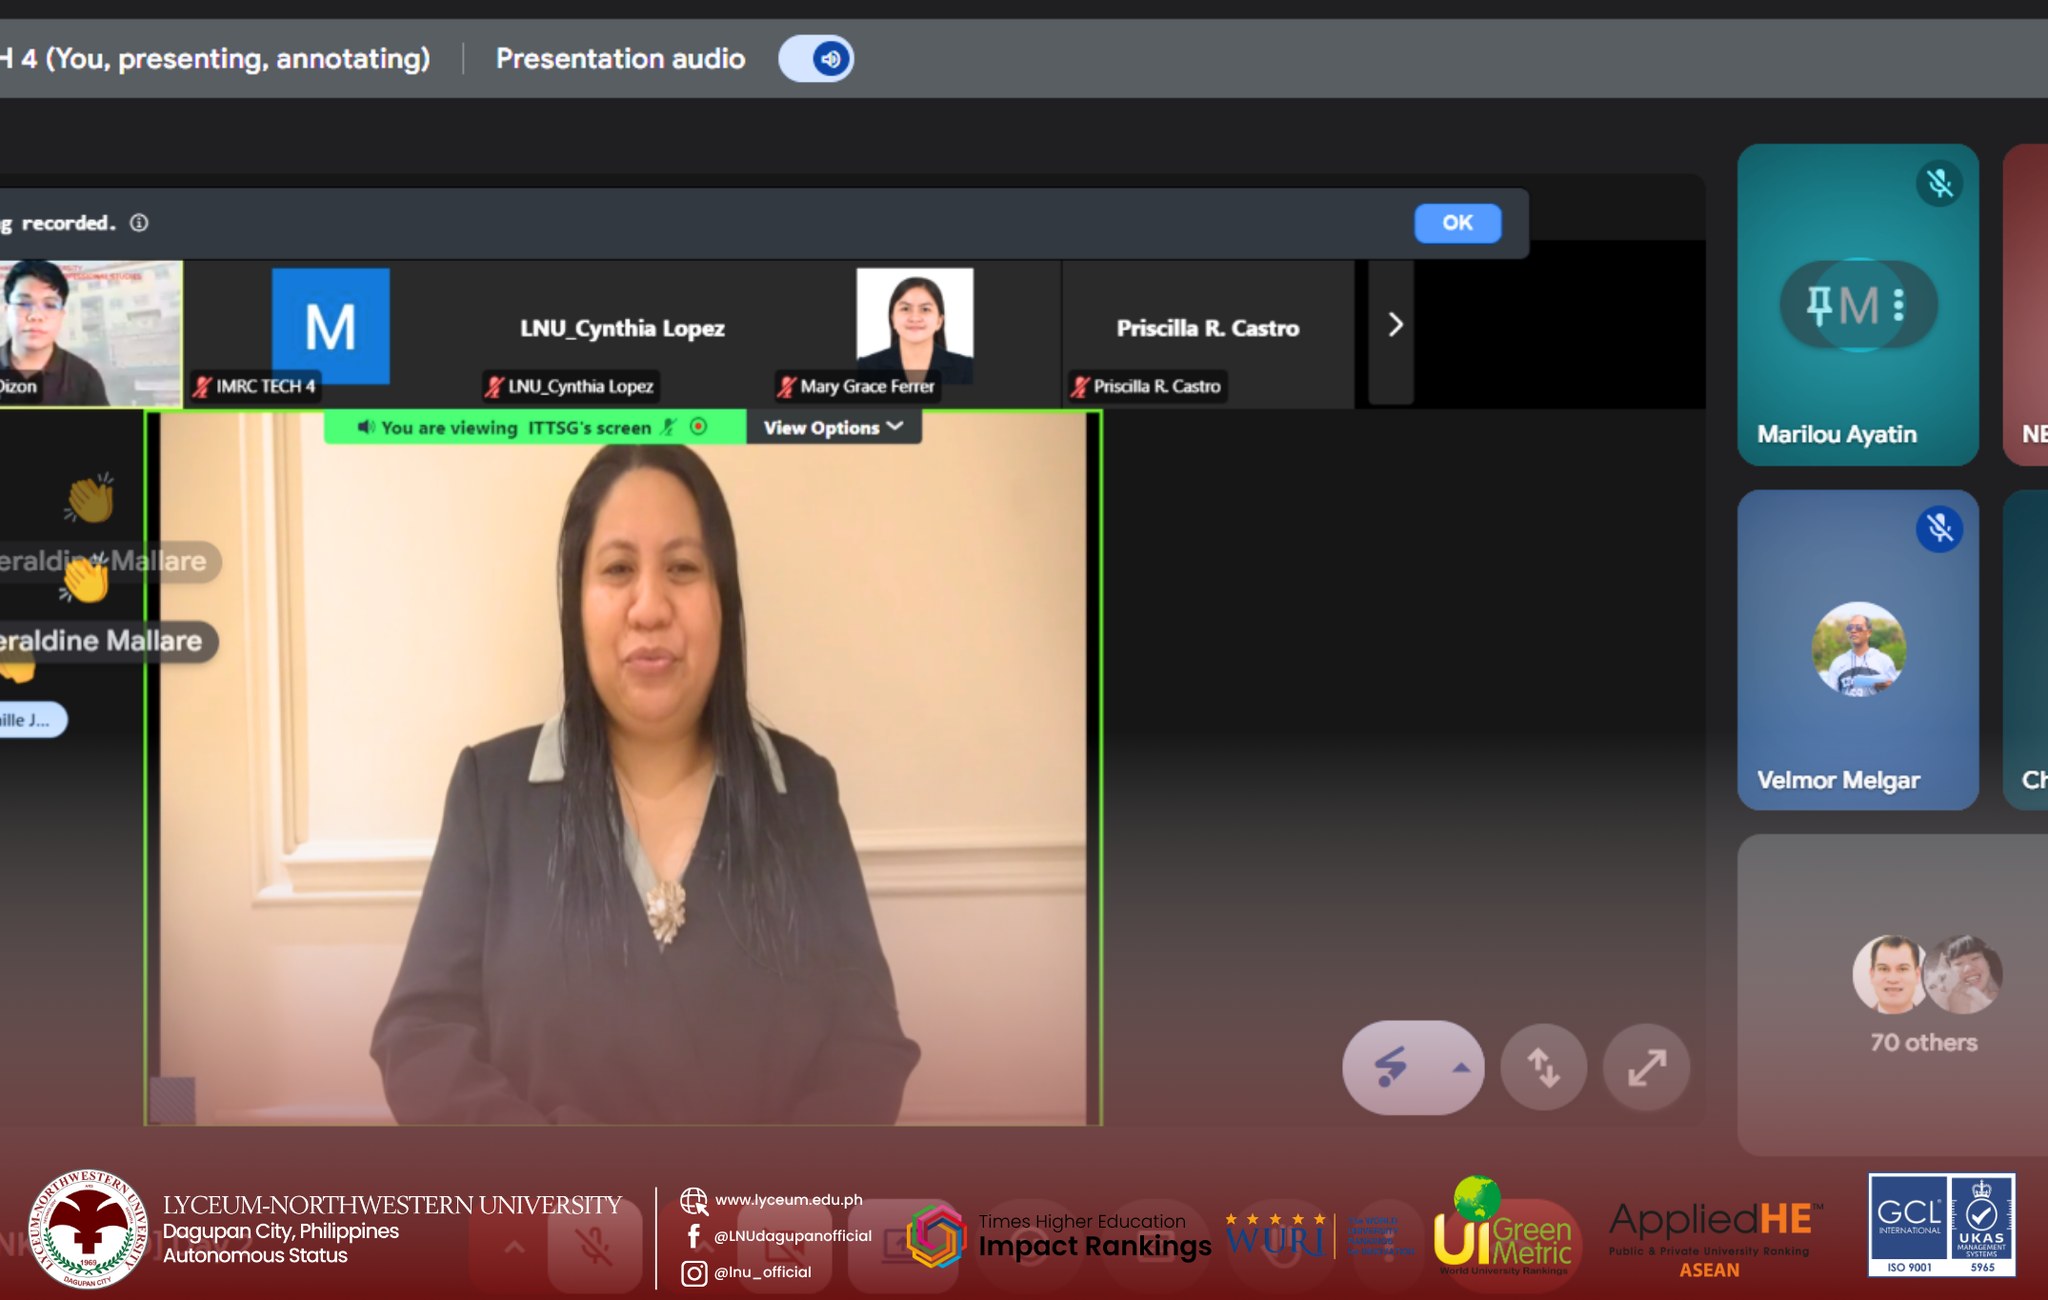Open more options on Marilou Ayatin tile
Viewport: 2048px width, 1300px height.
1899,305
